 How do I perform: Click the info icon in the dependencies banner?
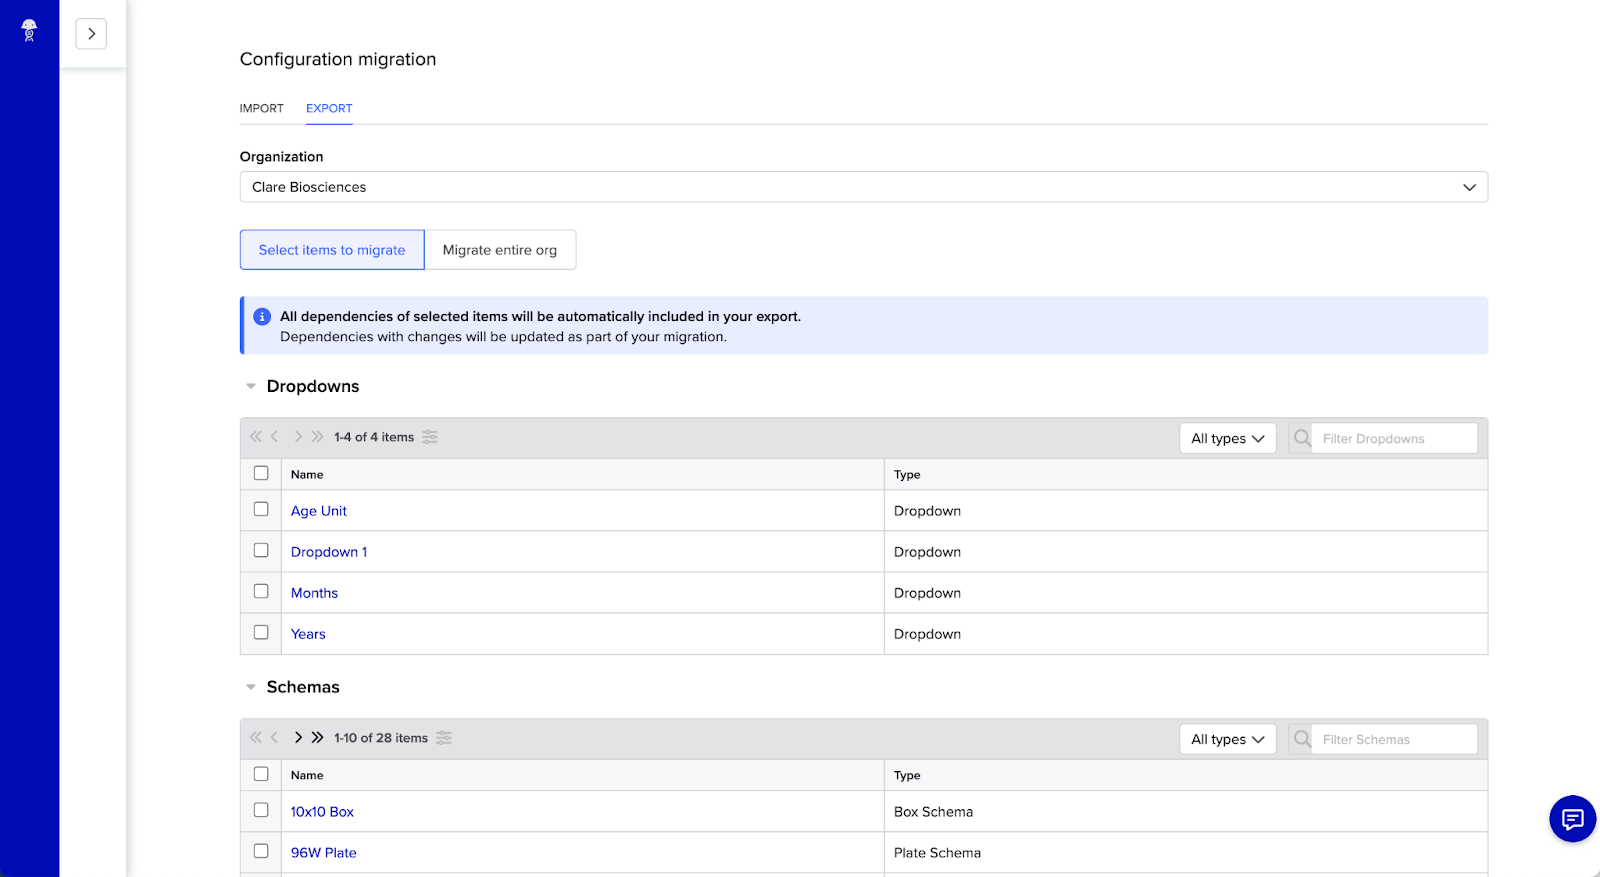tap(262, 317)
